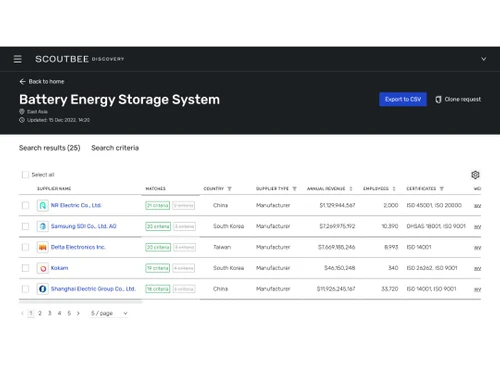Screen dimensions: 500x375
Task: Click the Kokam company logo
Action: [x=43, y=268]
